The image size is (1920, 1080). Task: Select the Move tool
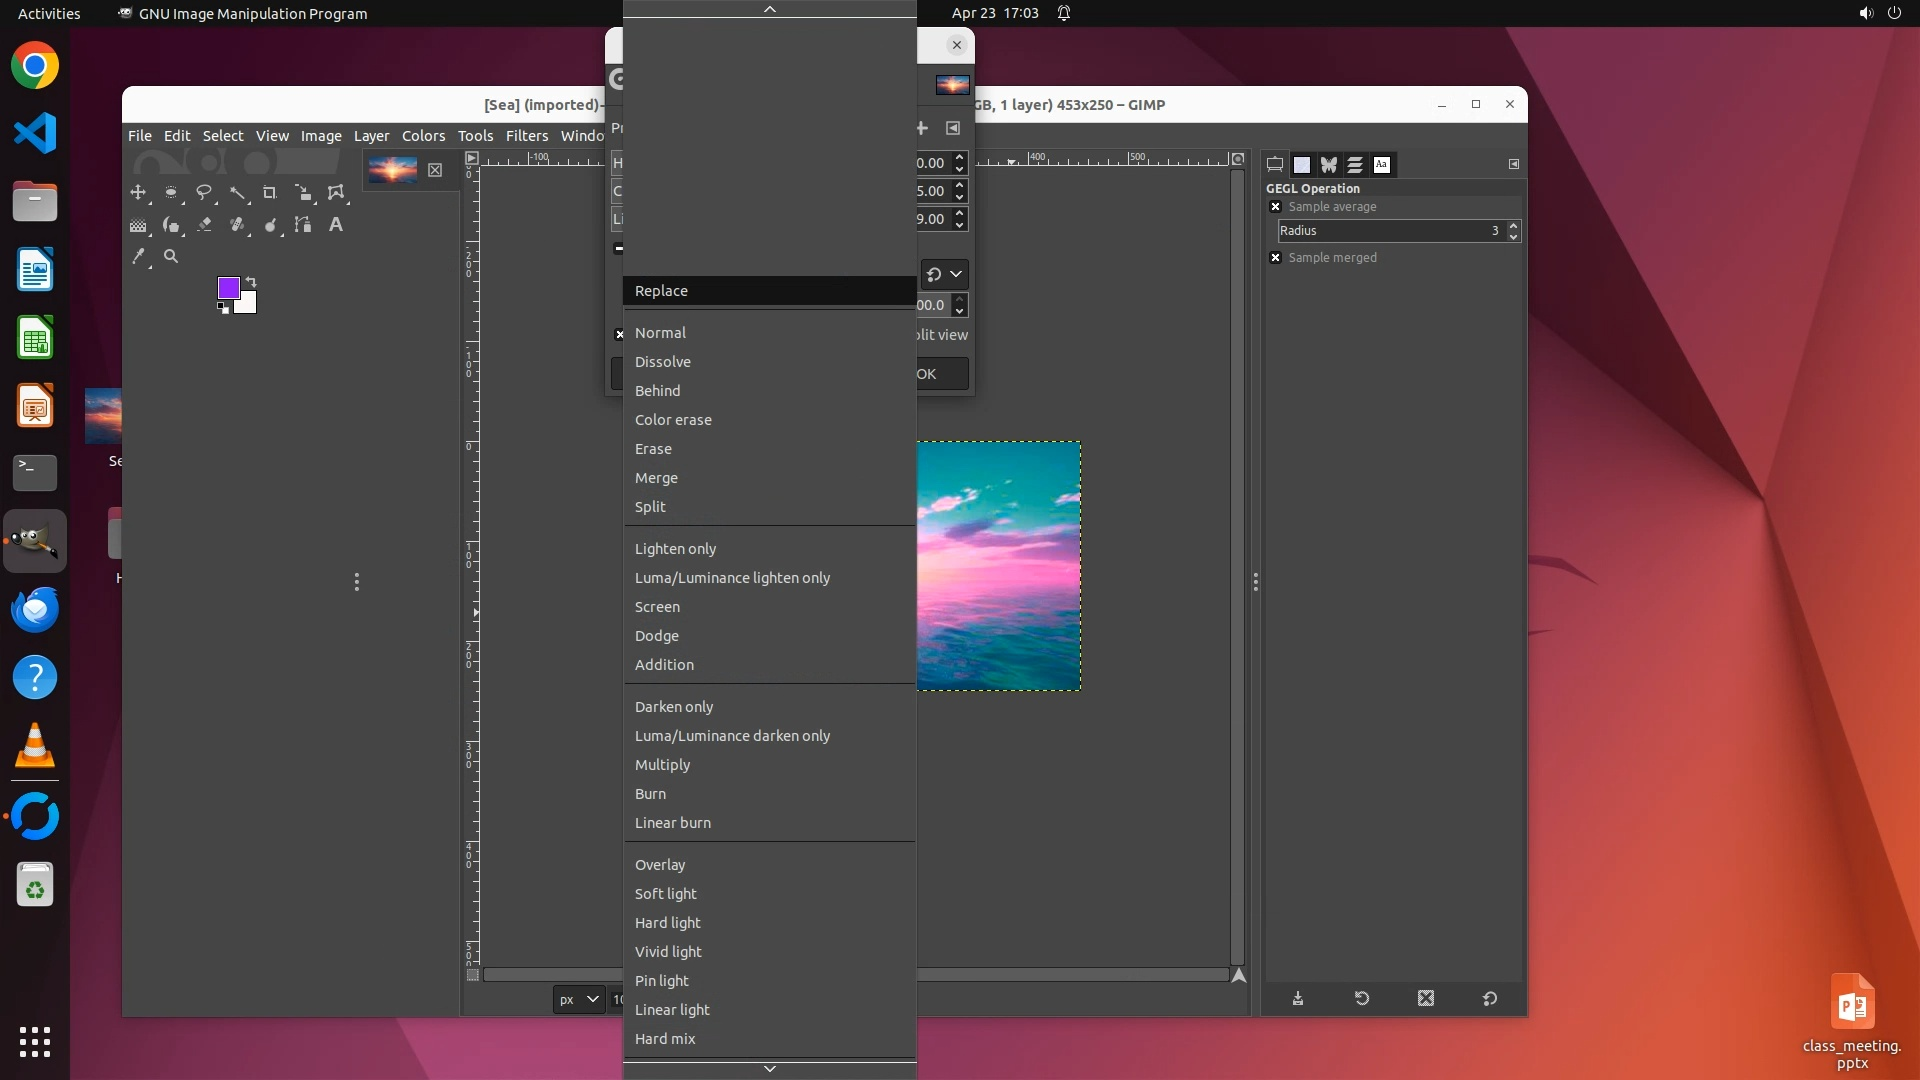coord(138,193)
